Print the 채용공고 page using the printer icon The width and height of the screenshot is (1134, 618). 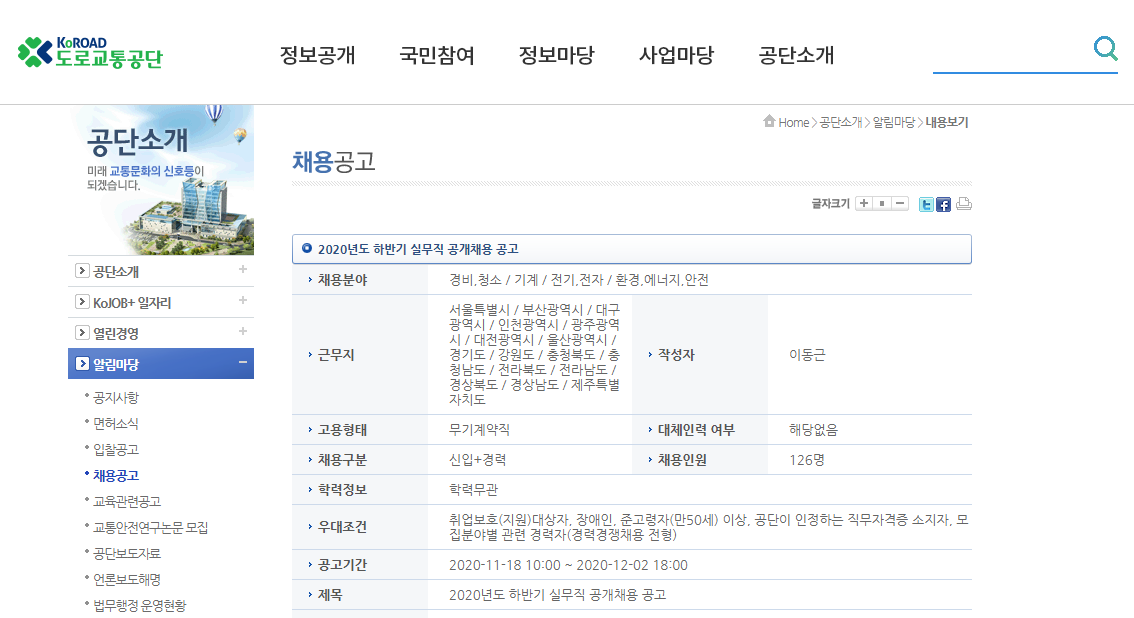pyautogui.click(x=963, y=203)
